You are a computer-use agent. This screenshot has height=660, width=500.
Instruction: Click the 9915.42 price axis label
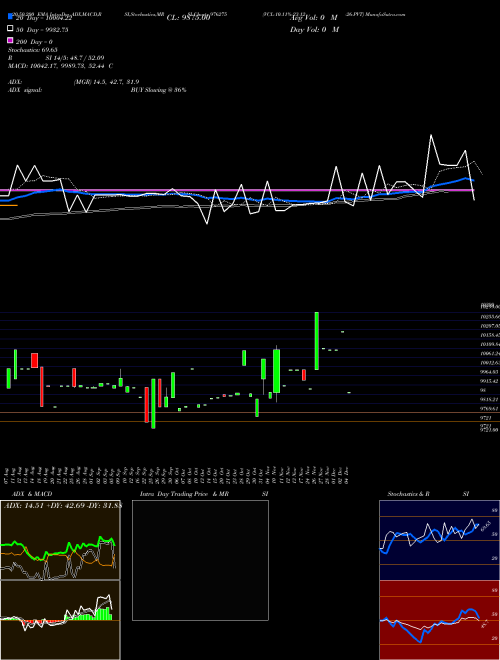tap(489, 381)
